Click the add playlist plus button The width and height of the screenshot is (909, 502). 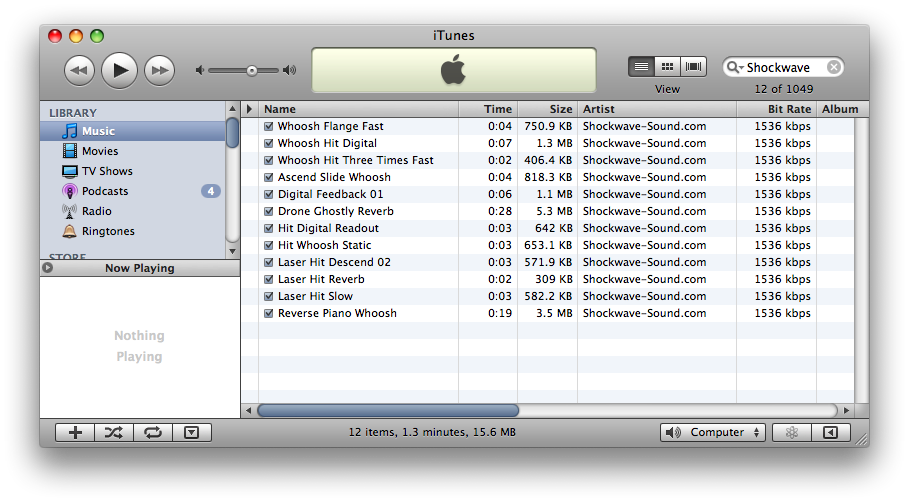(x=75, y=433)
